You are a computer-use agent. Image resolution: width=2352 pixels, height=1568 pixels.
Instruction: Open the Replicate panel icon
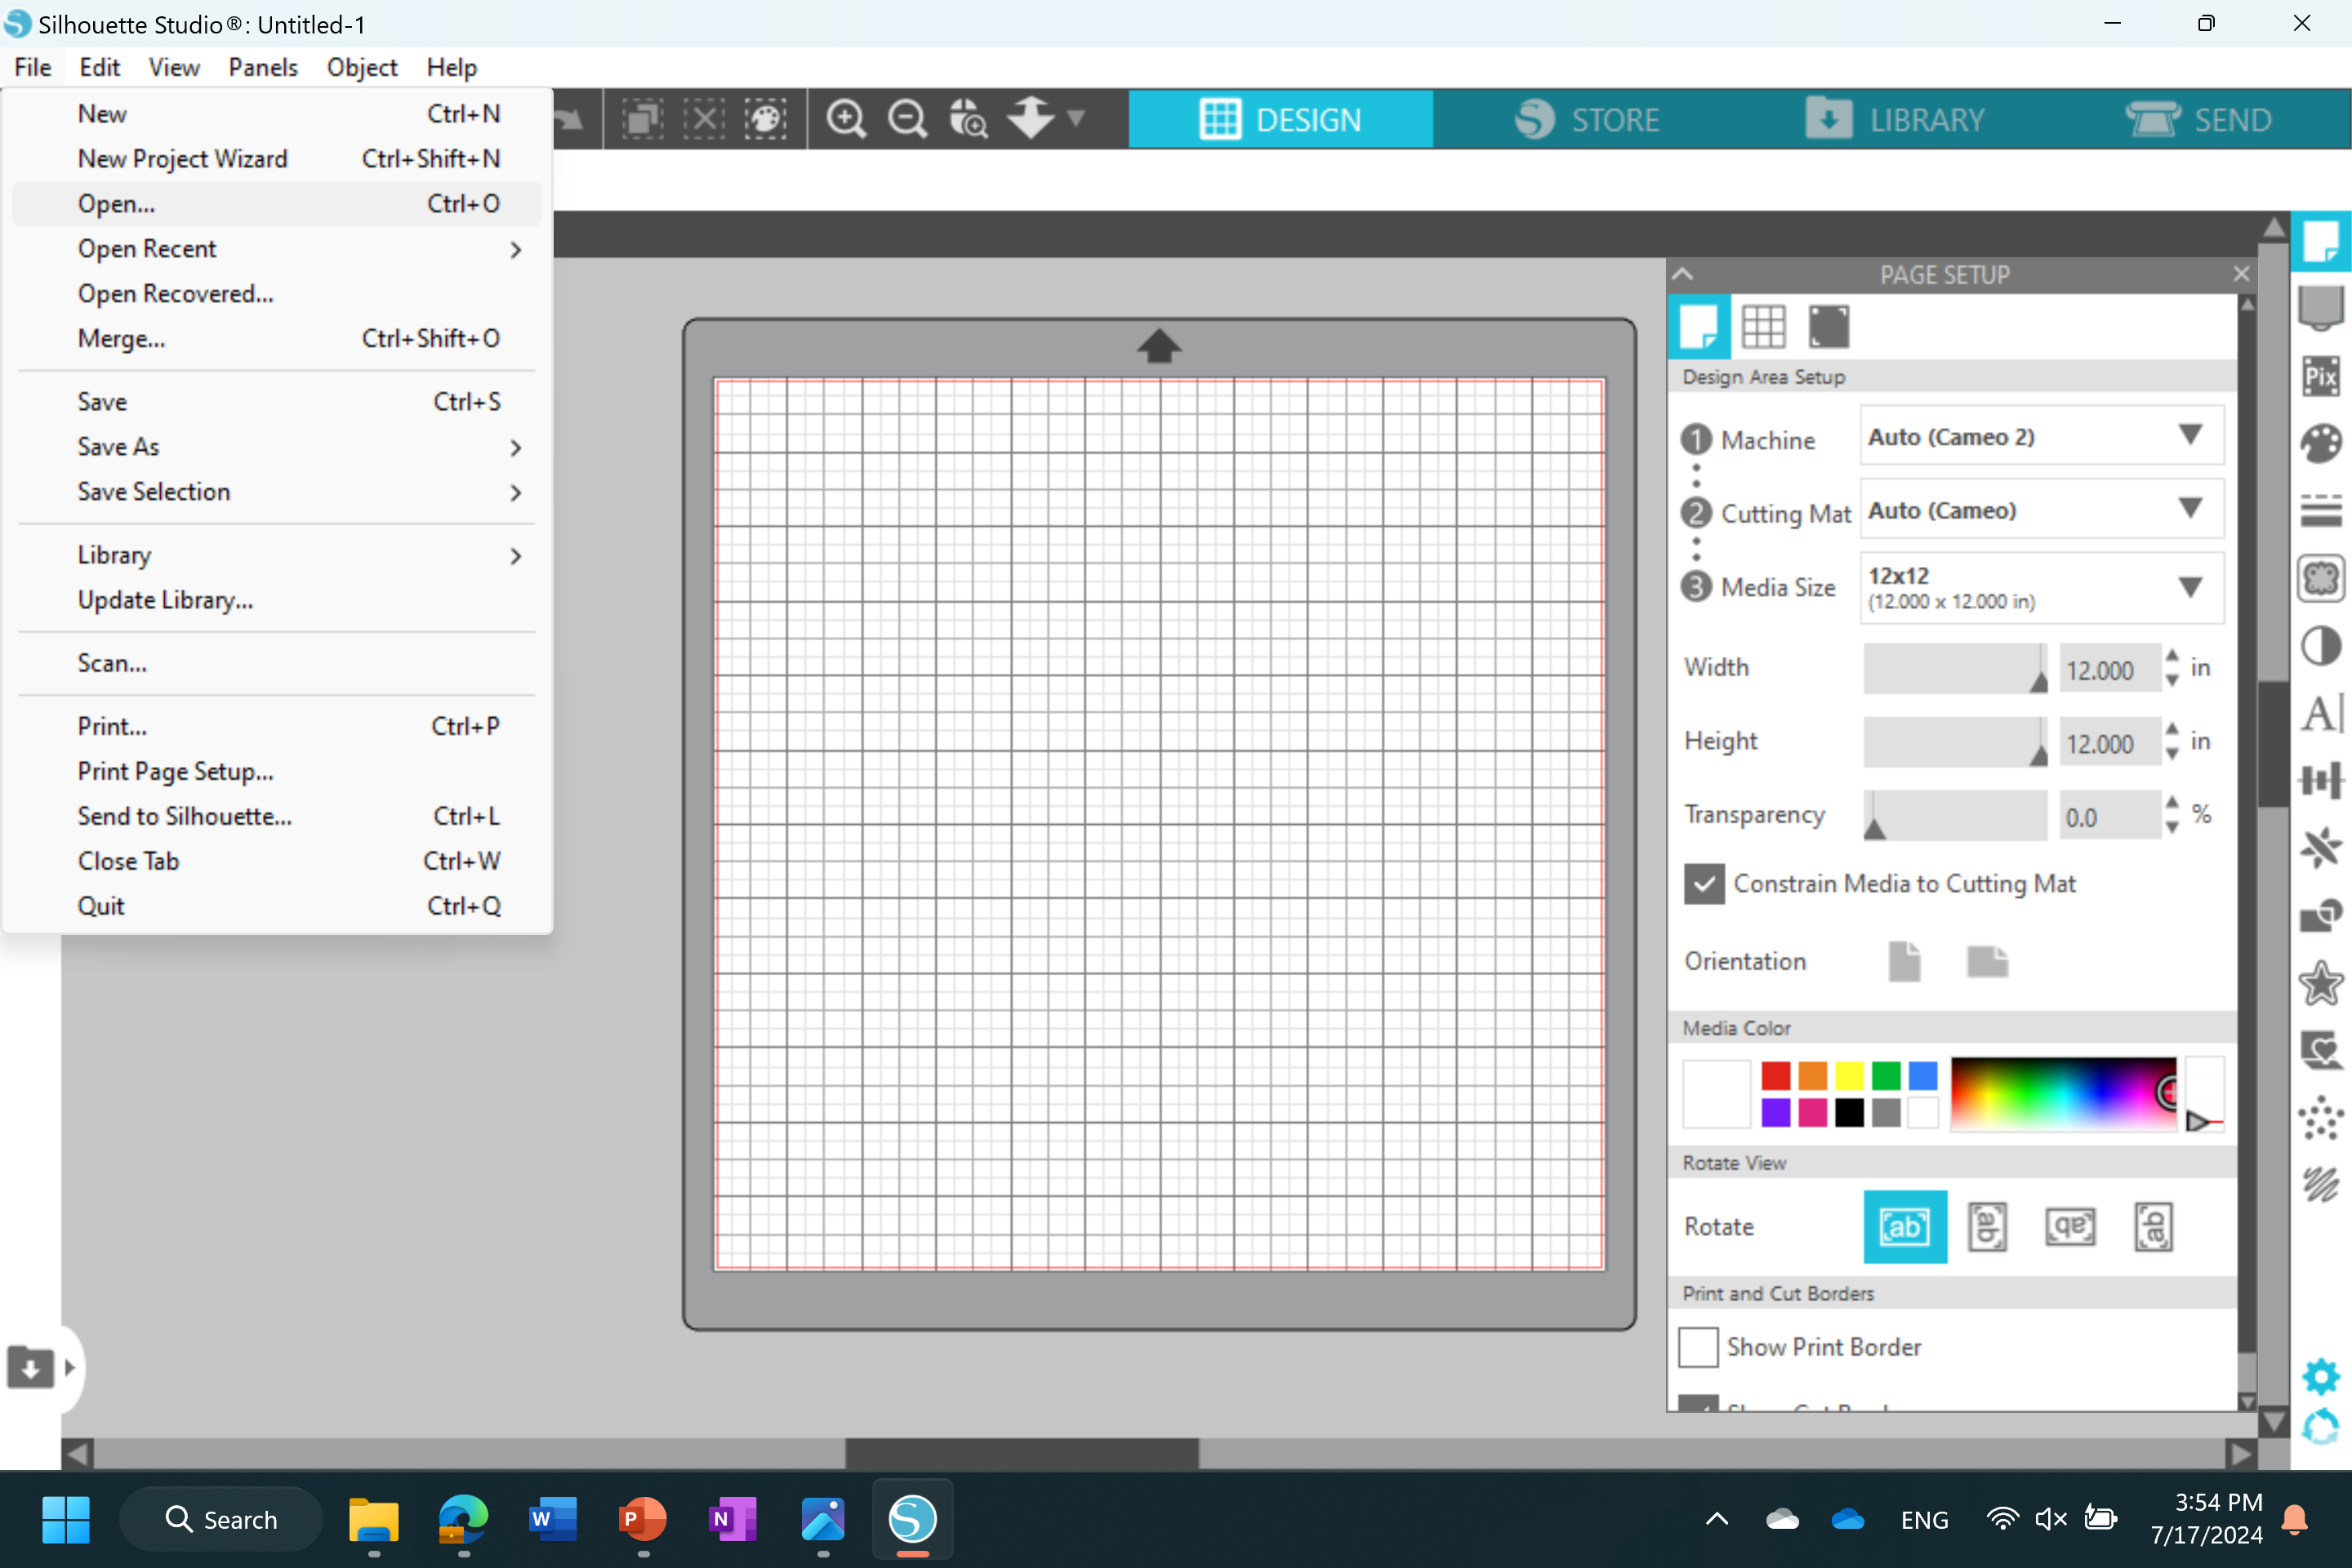click(x=2320, y=848)
